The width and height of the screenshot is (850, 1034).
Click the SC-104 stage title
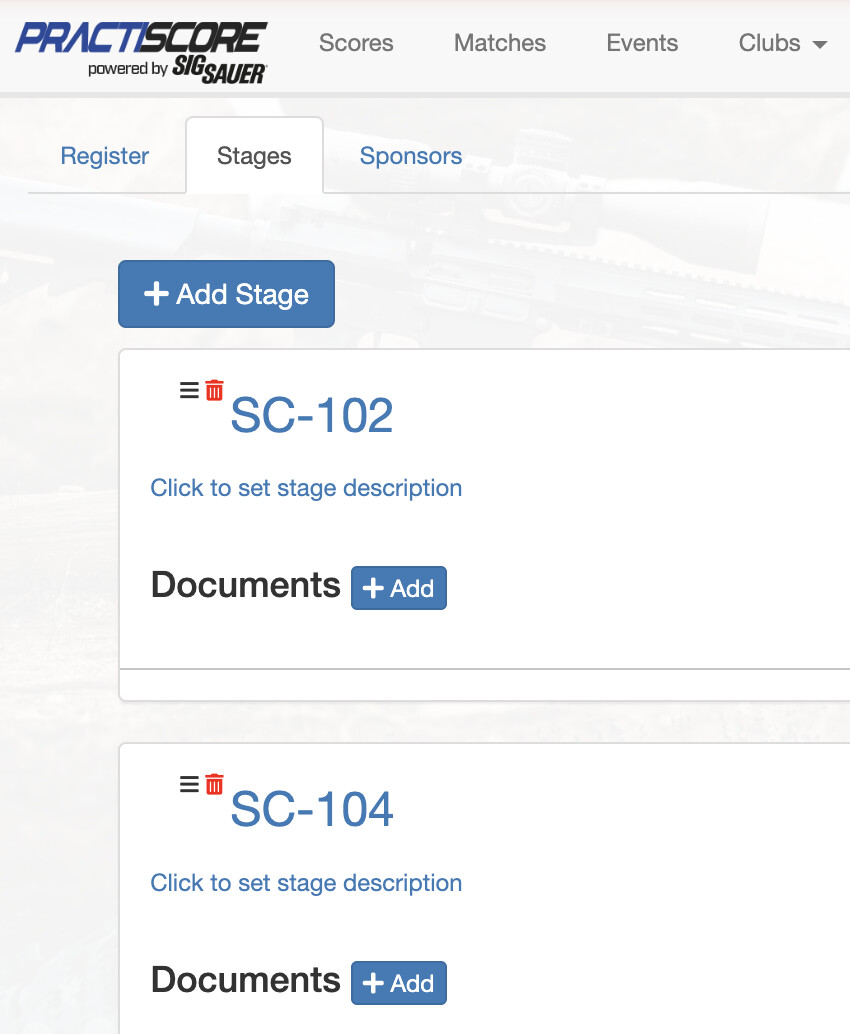coord(312,809)
